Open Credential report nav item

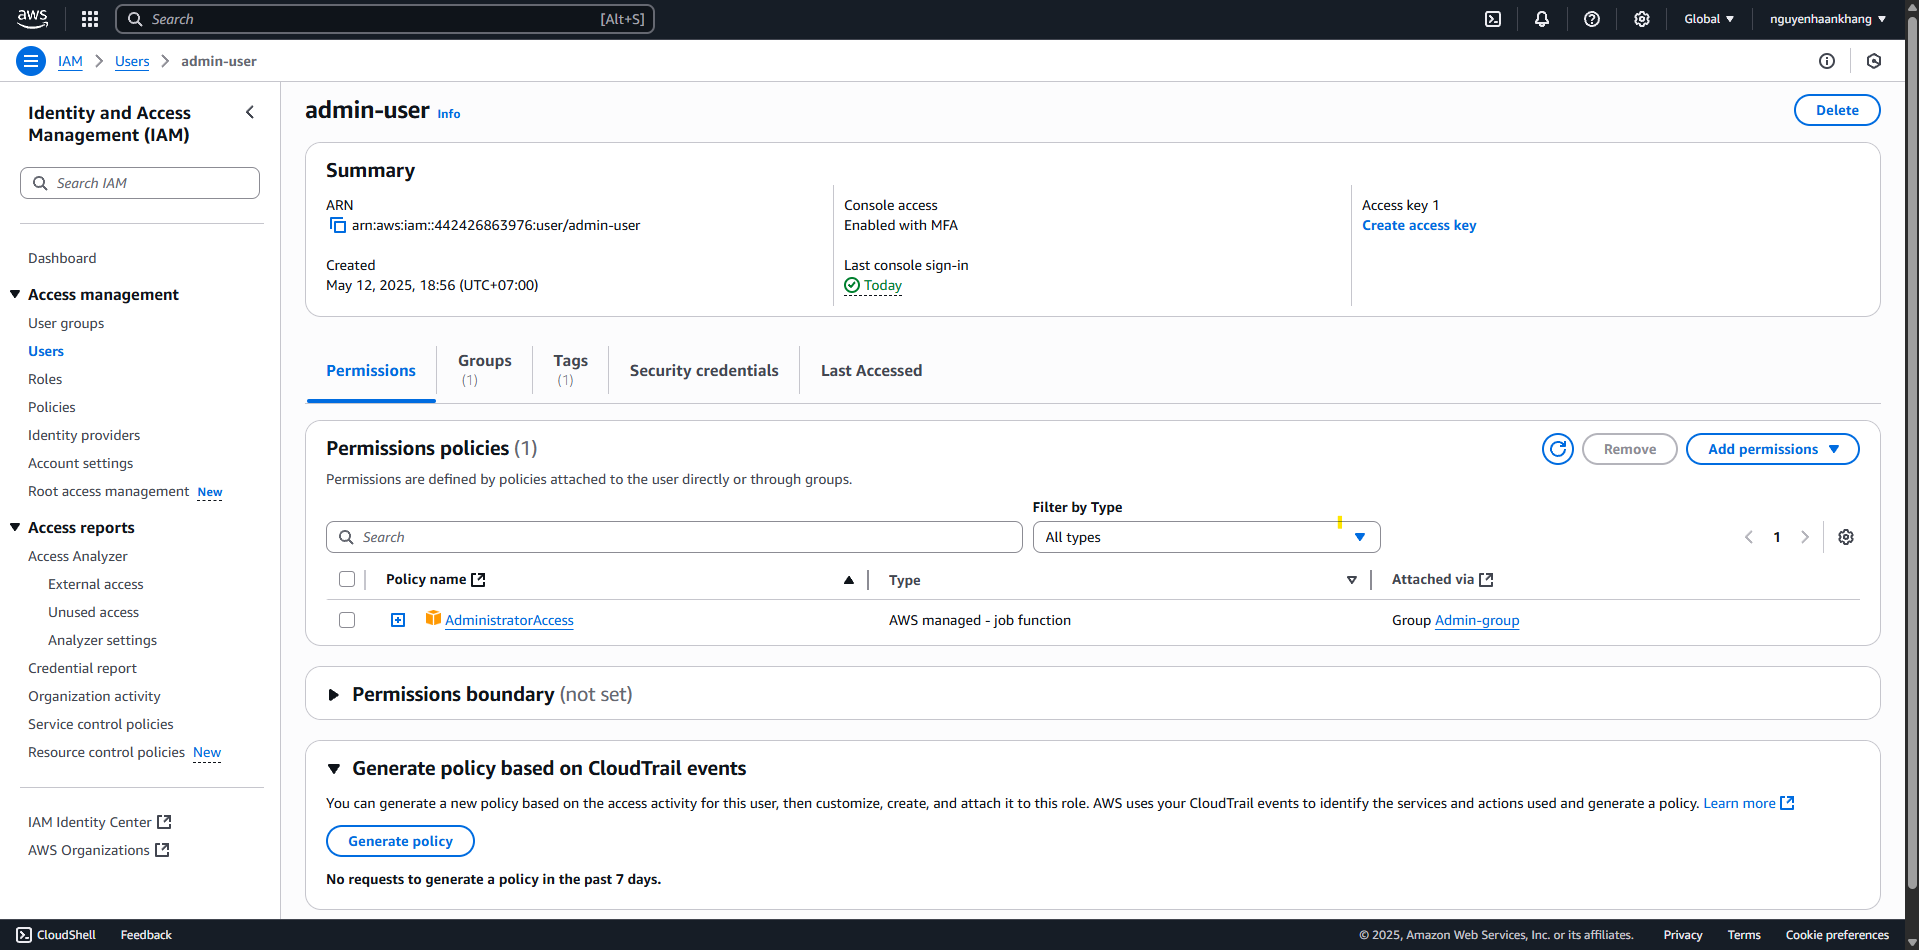click(x=82, y=668)
